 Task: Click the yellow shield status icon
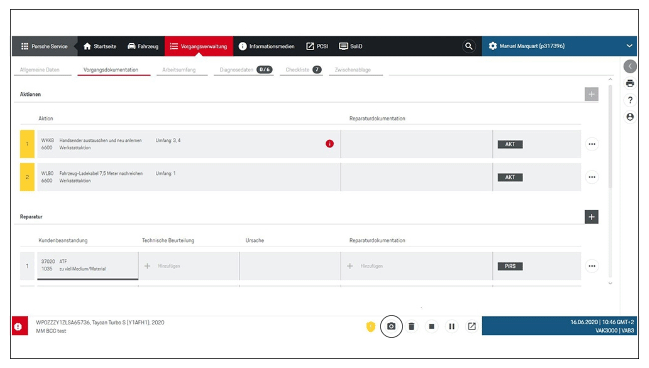click(370, 327)
